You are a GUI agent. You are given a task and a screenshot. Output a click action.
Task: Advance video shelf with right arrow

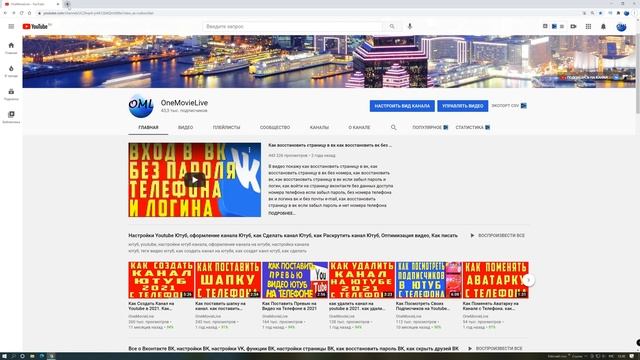click(529, 280)
